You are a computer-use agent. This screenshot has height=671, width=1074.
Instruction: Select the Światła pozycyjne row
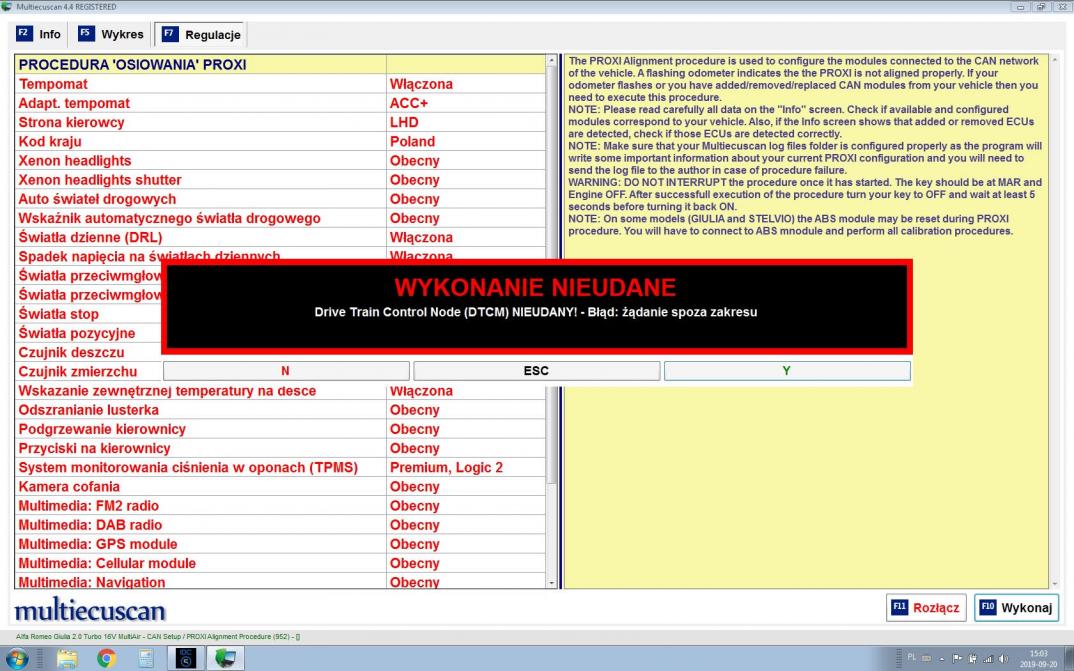(x=88, y=333)
